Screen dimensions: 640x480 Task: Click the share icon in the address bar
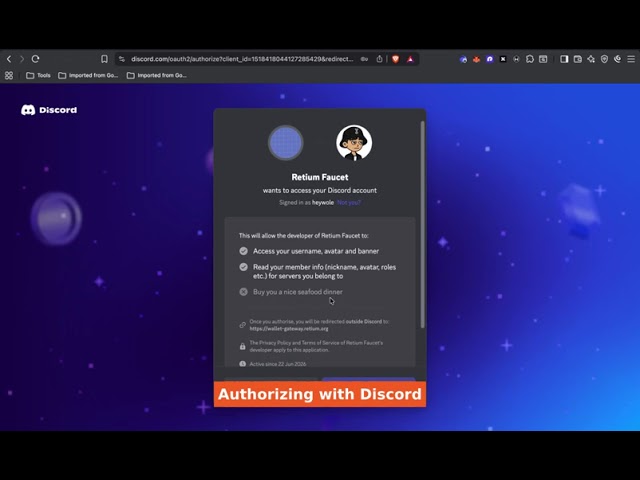point(379,59)
